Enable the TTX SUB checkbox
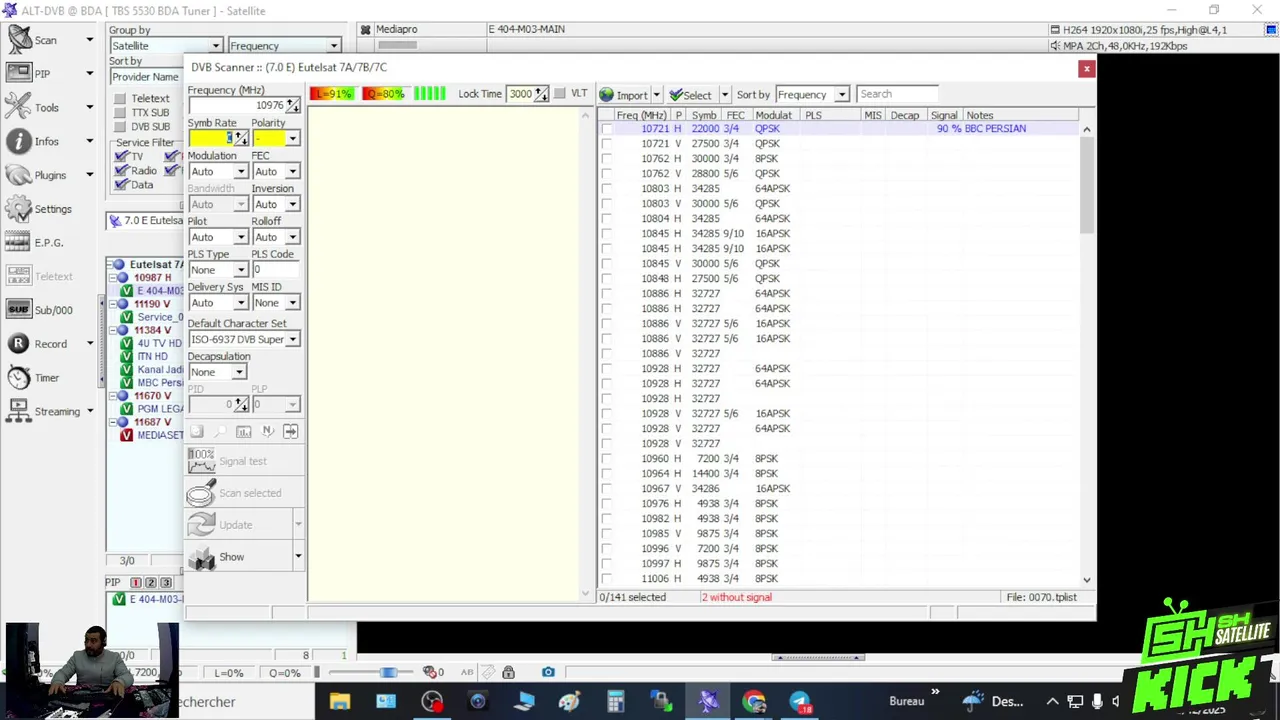This screenshot has height=720, width=1280. [120, 113]
